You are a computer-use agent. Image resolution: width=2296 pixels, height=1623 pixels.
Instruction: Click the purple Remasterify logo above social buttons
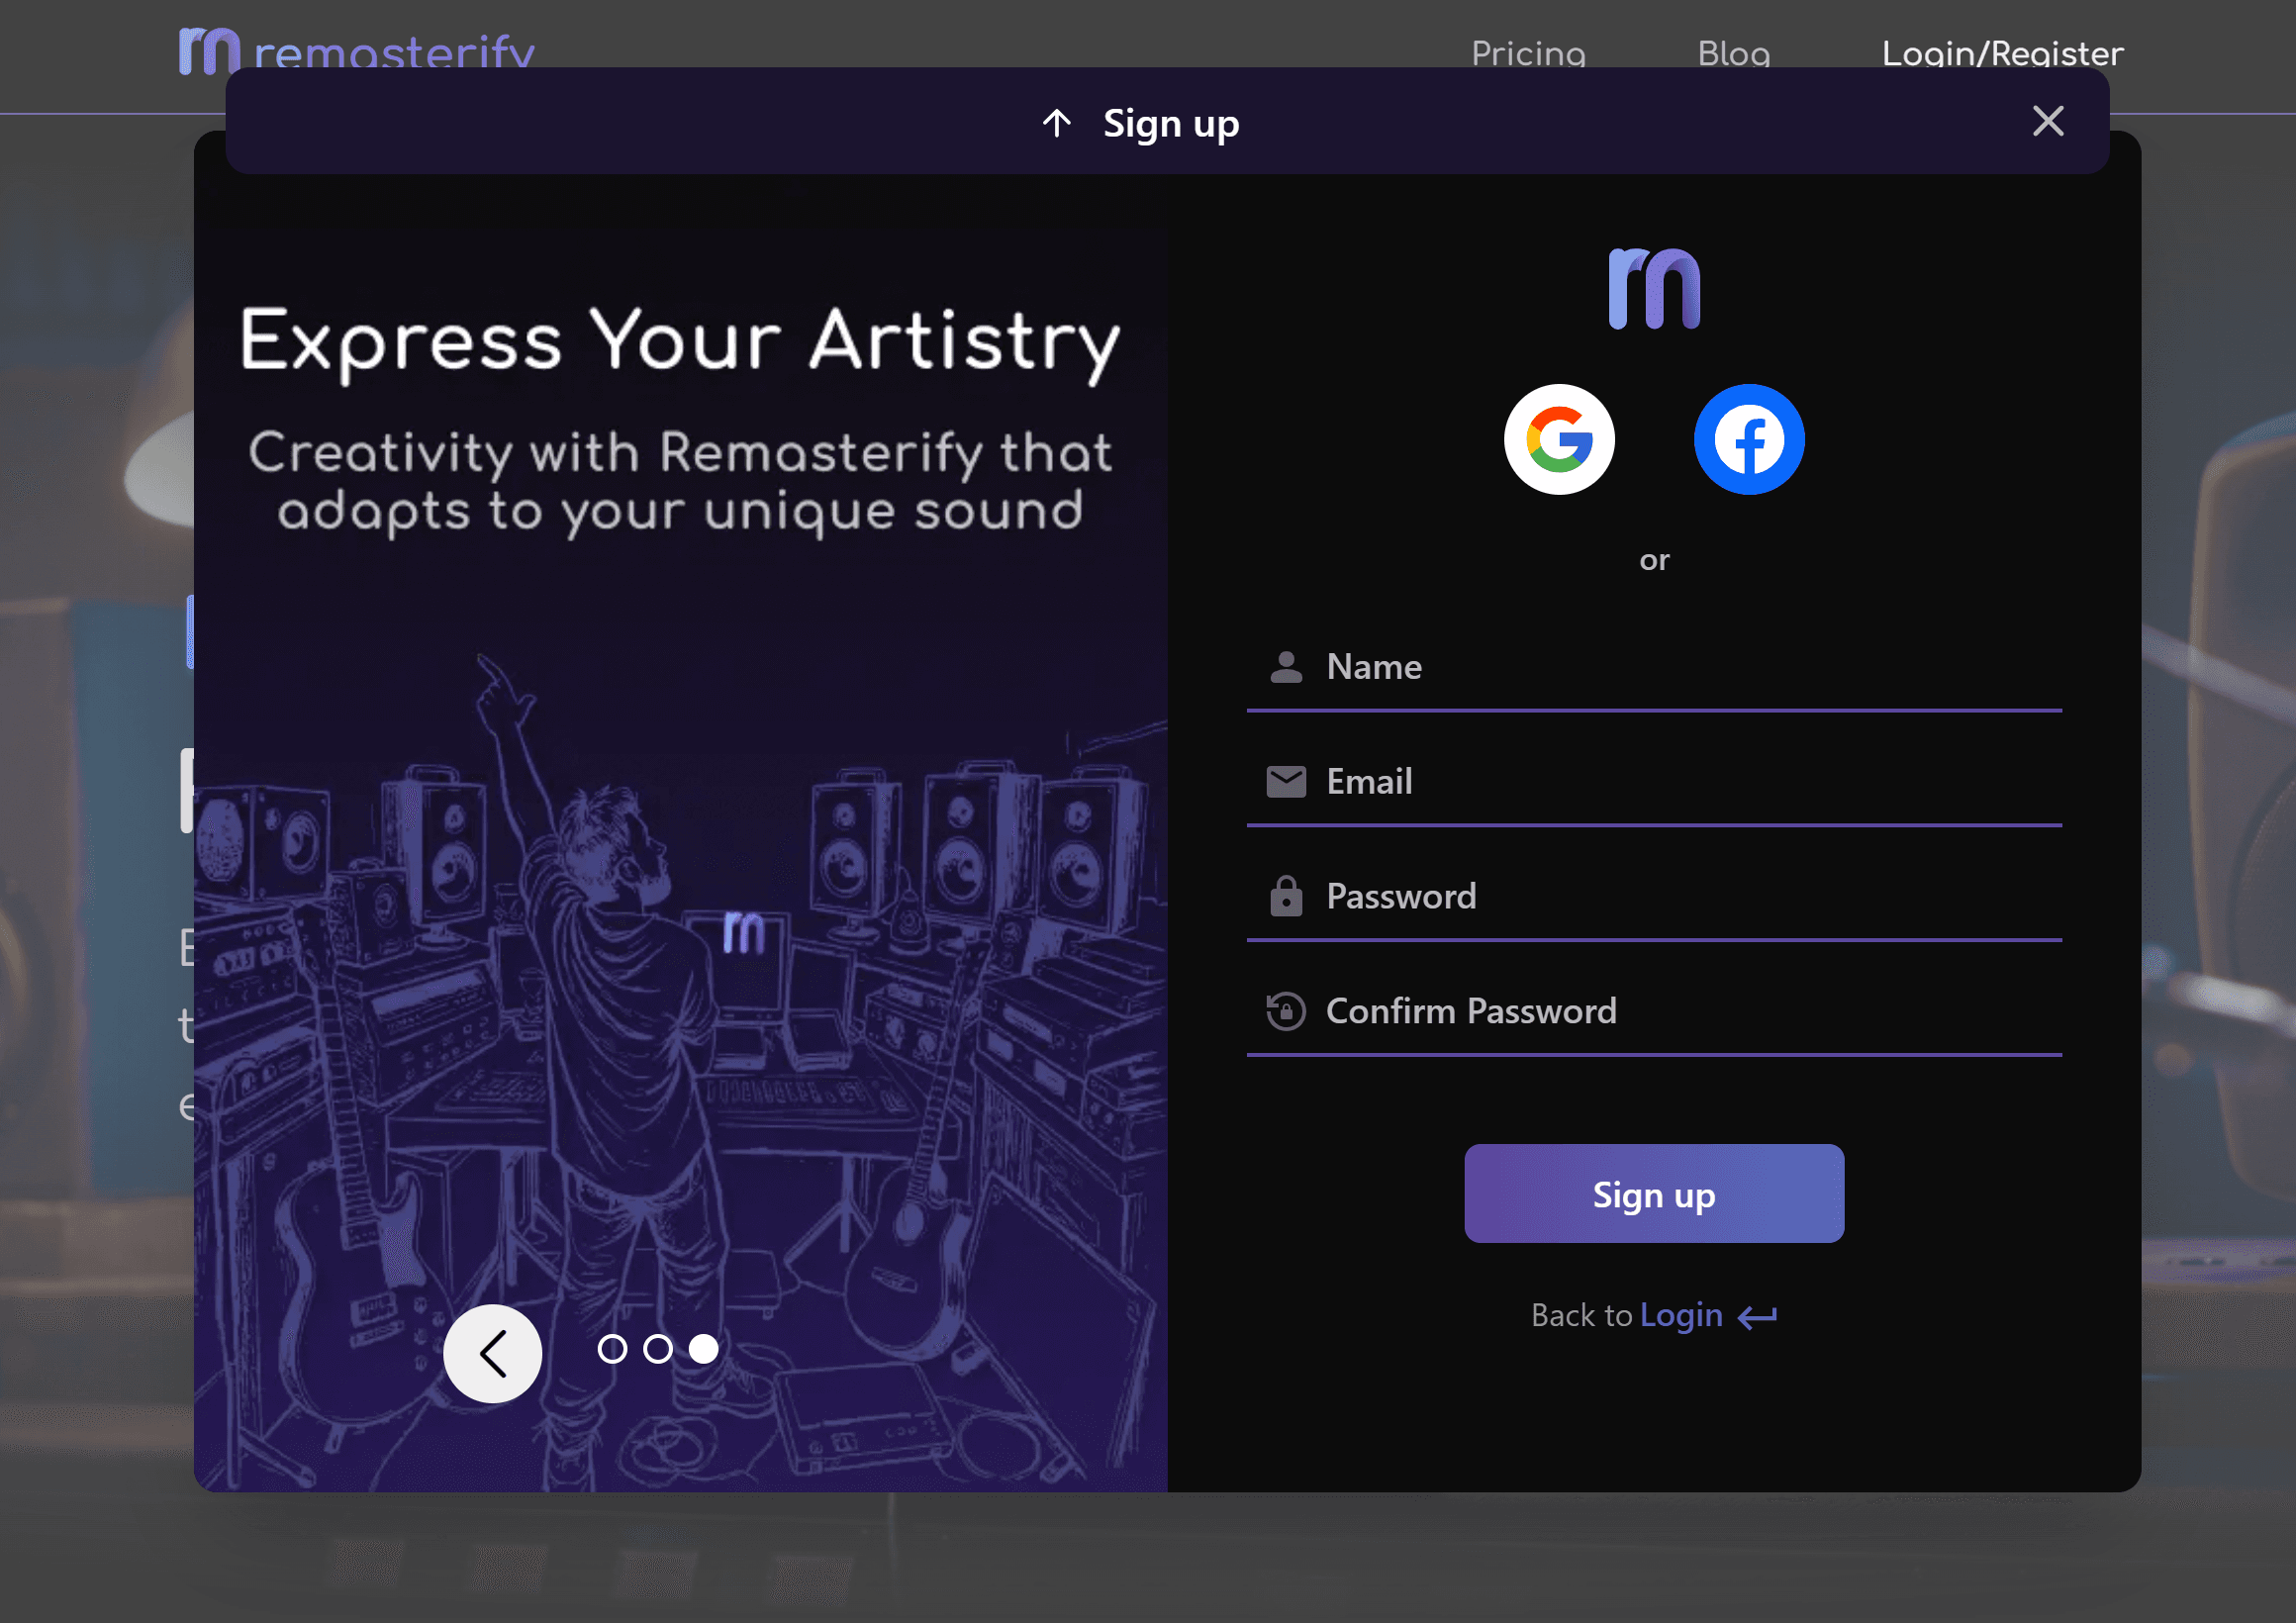(1653, 289)
